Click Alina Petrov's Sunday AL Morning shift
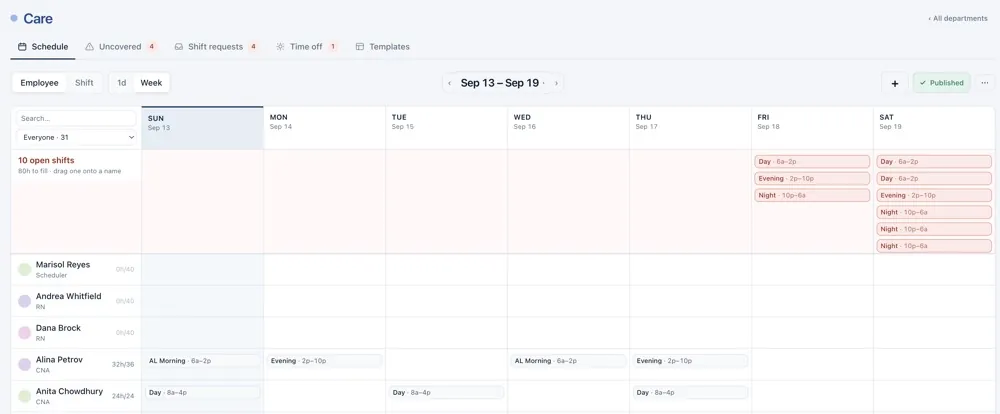Viewport: 1000px width, 414px height. pos(203,361)
